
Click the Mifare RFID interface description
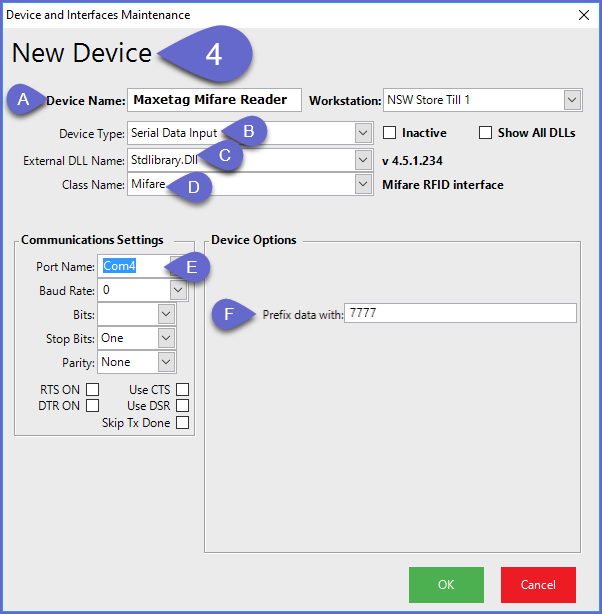click(443, 184)
